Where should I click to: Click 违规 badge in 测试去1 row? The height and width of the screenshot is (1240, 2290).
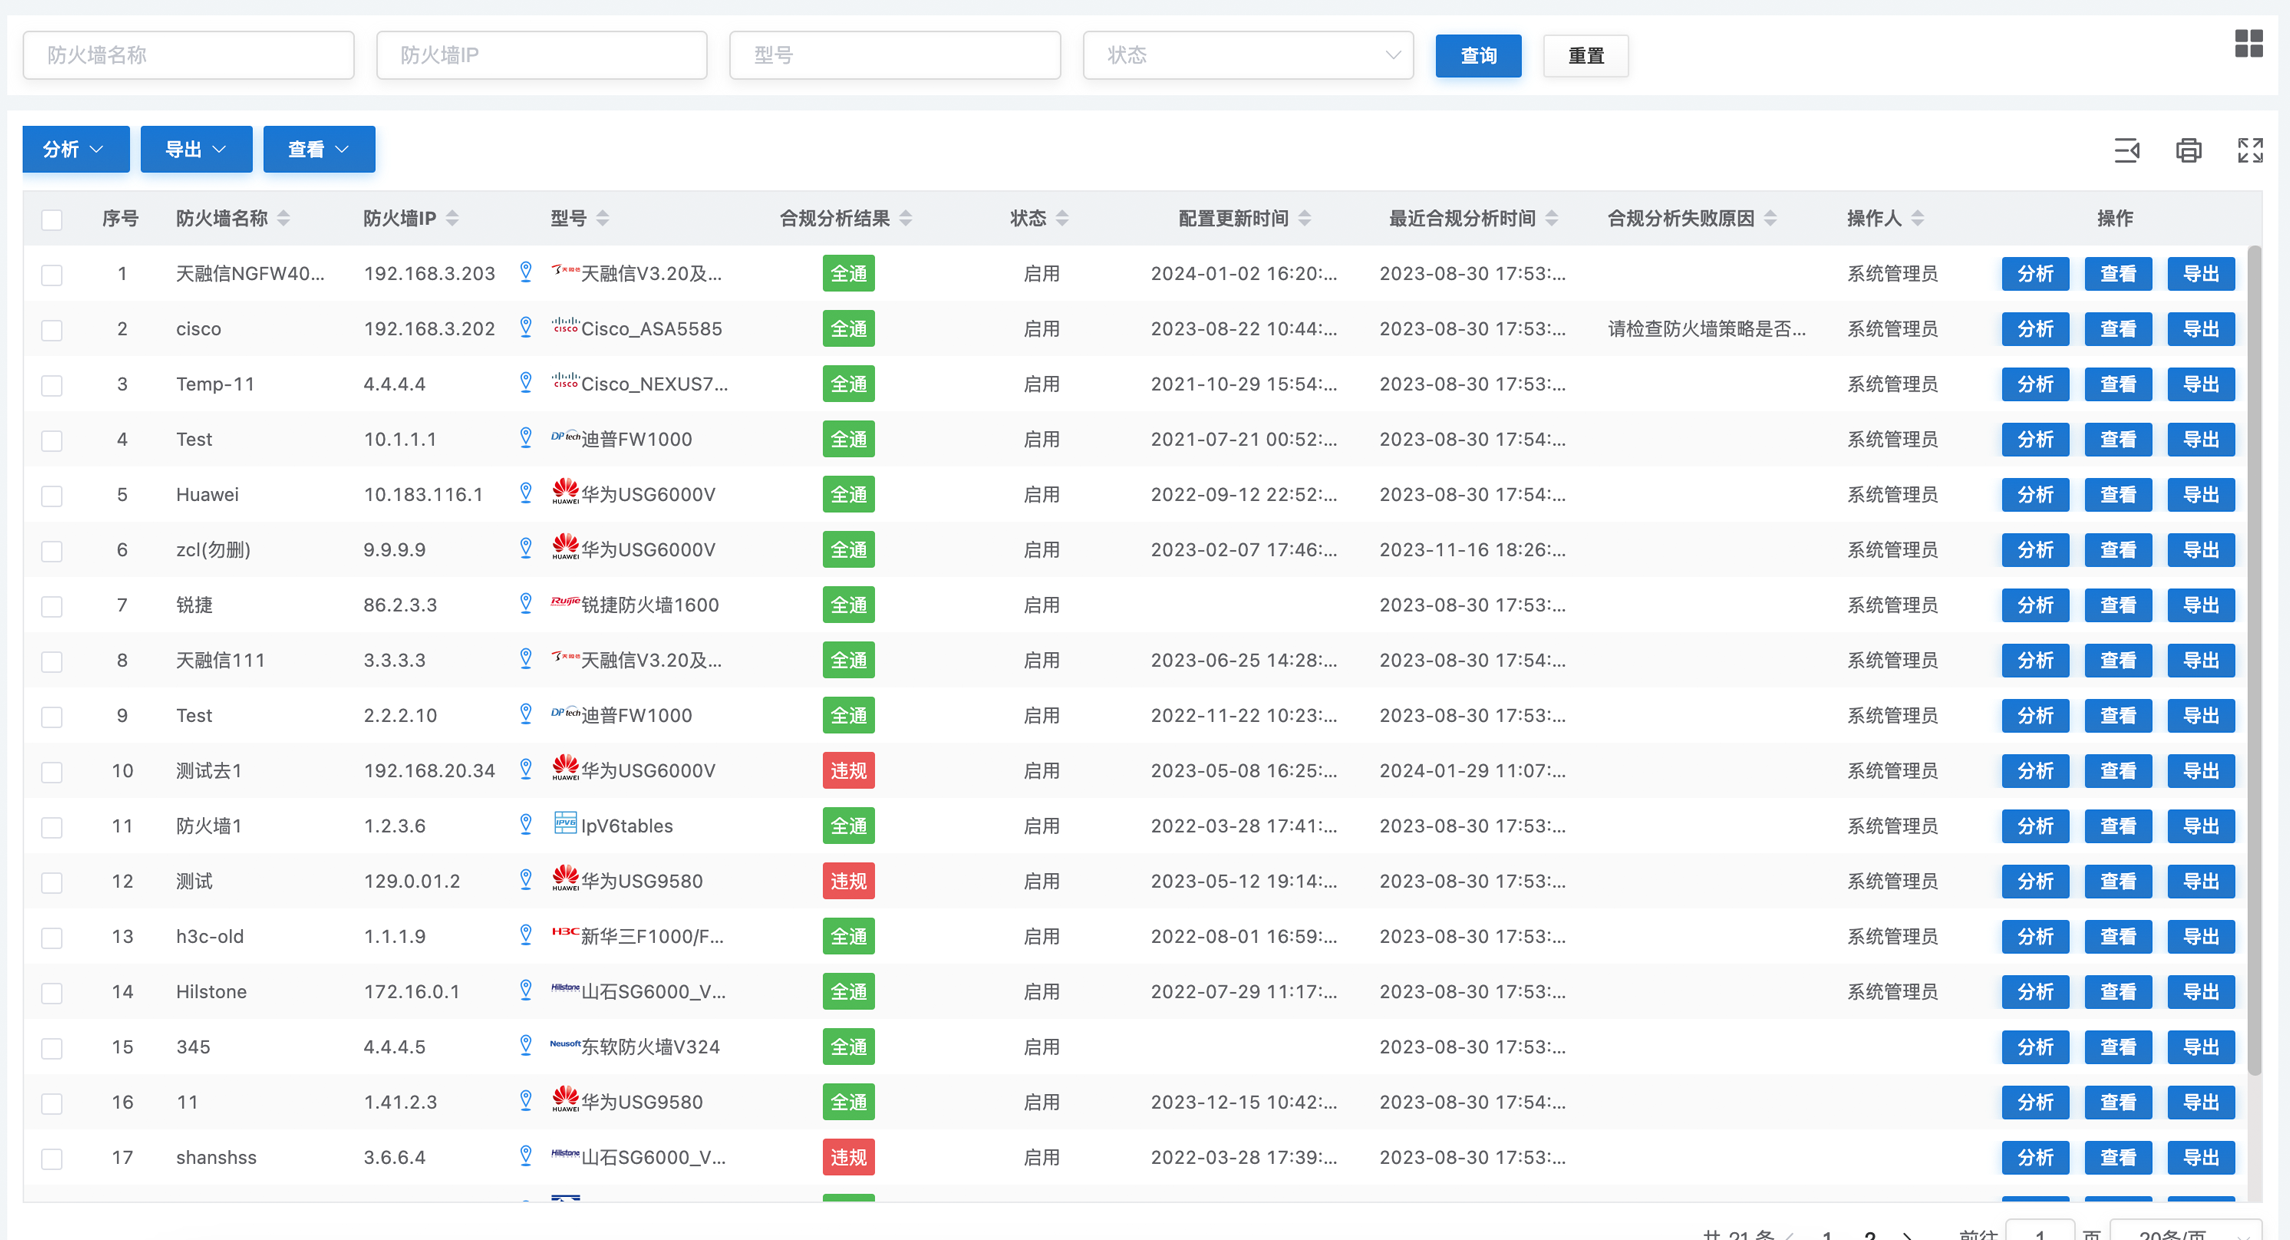click(x=849, y=771)
